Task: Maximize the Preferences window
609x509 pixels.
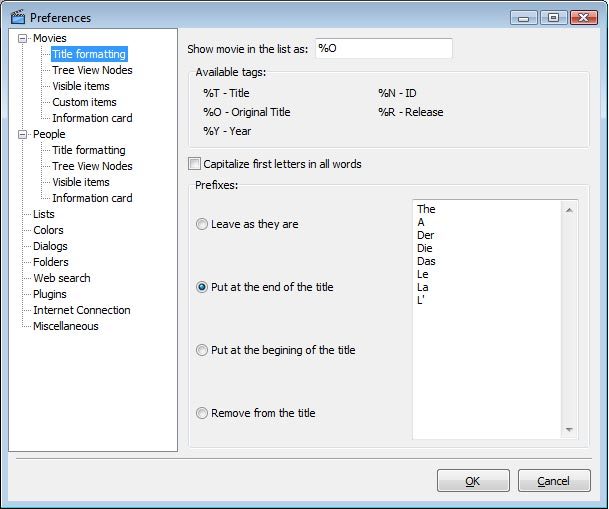Action: (553, 18)
